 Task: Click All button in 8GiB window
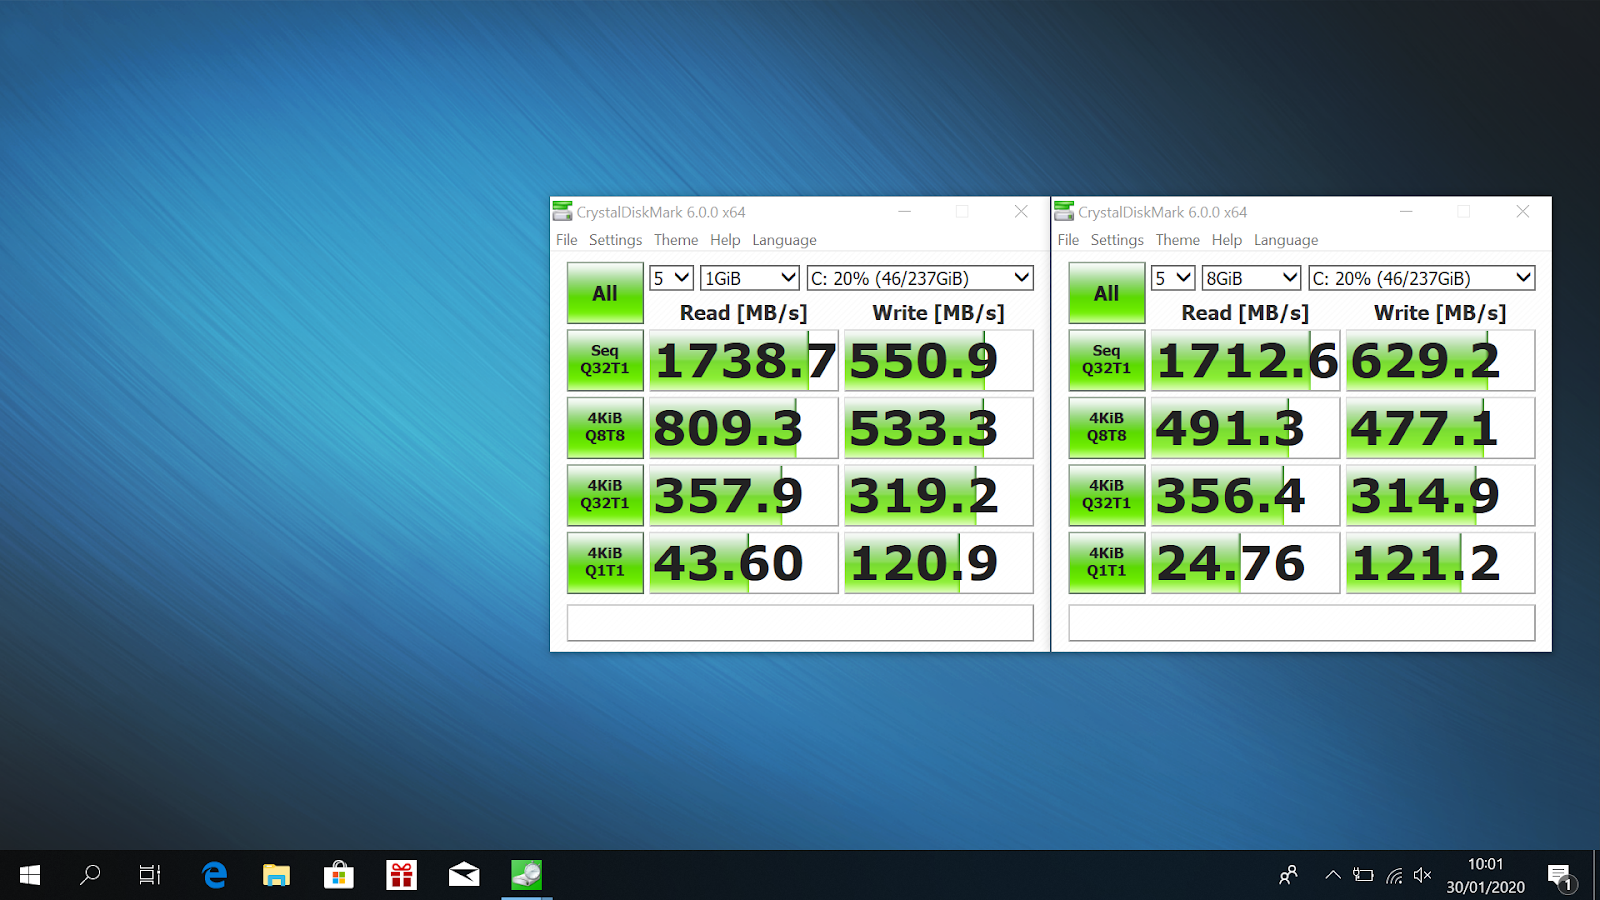click(x=1107, y=293)
